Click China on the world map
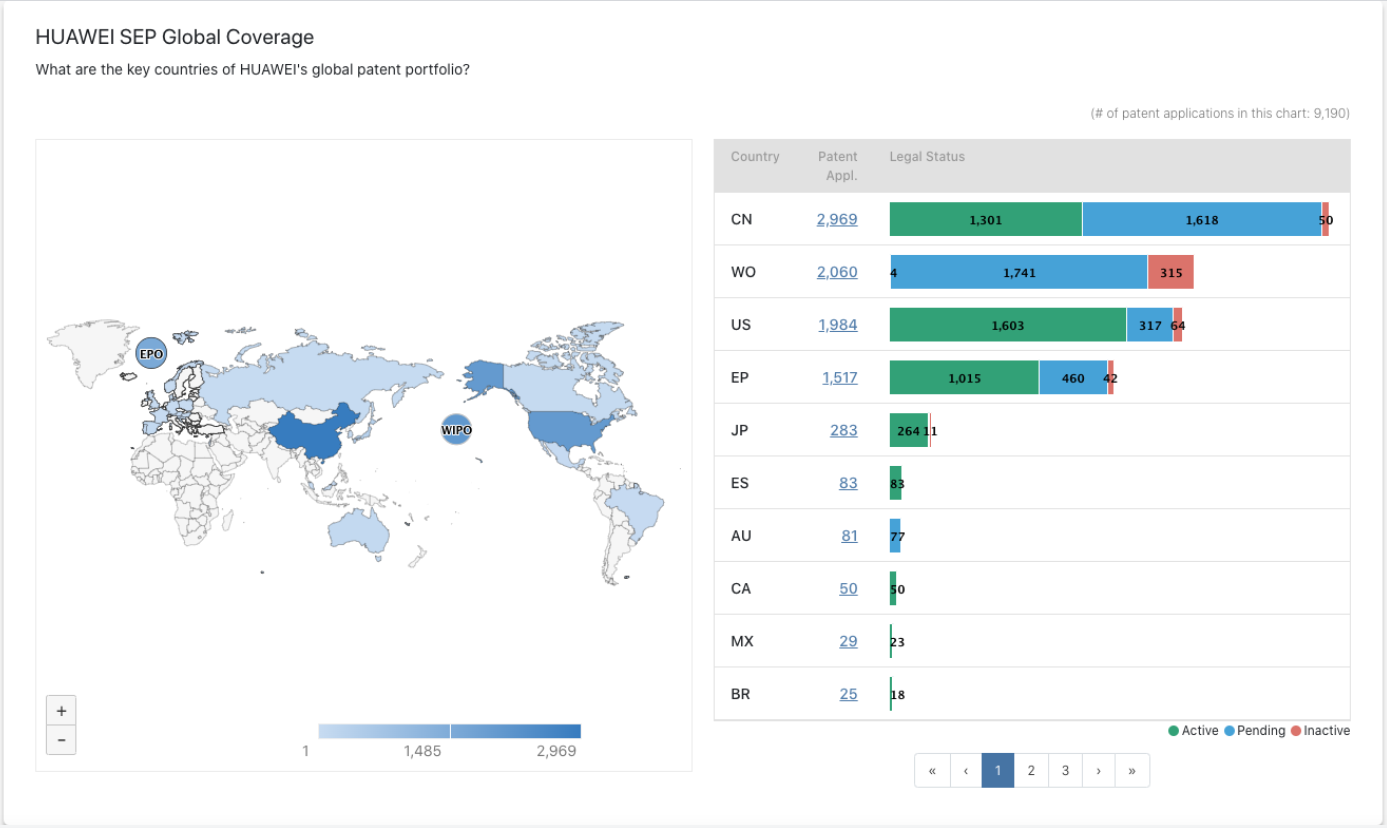The image size is (1387, 828). click(315, 432)
